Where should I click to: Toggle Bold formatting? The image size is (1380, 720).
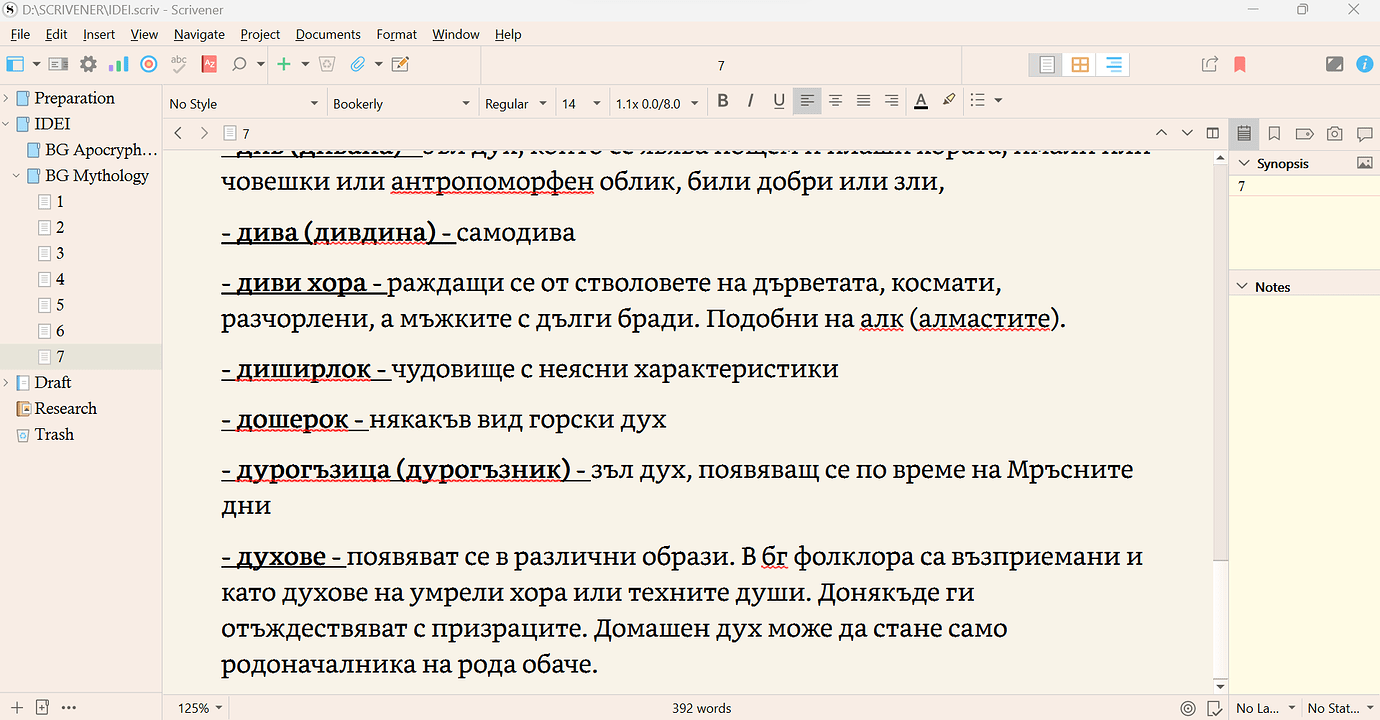[723, 101]
